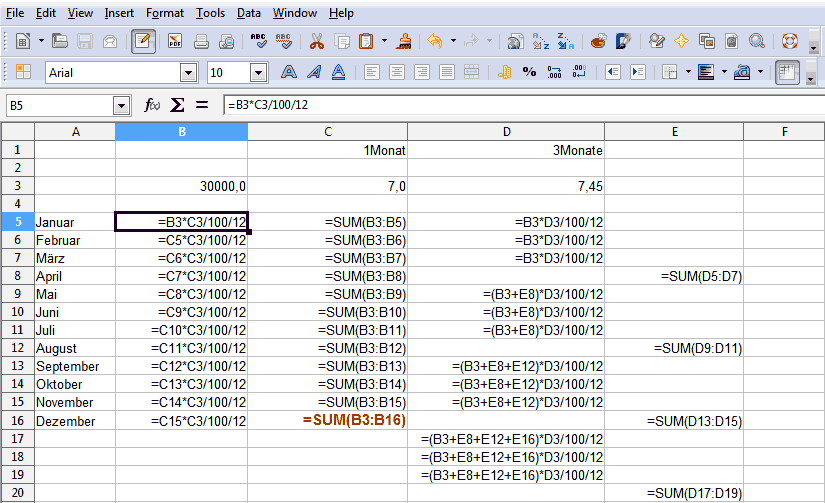Show the Draw Functions toolbar

click(623, 41)
